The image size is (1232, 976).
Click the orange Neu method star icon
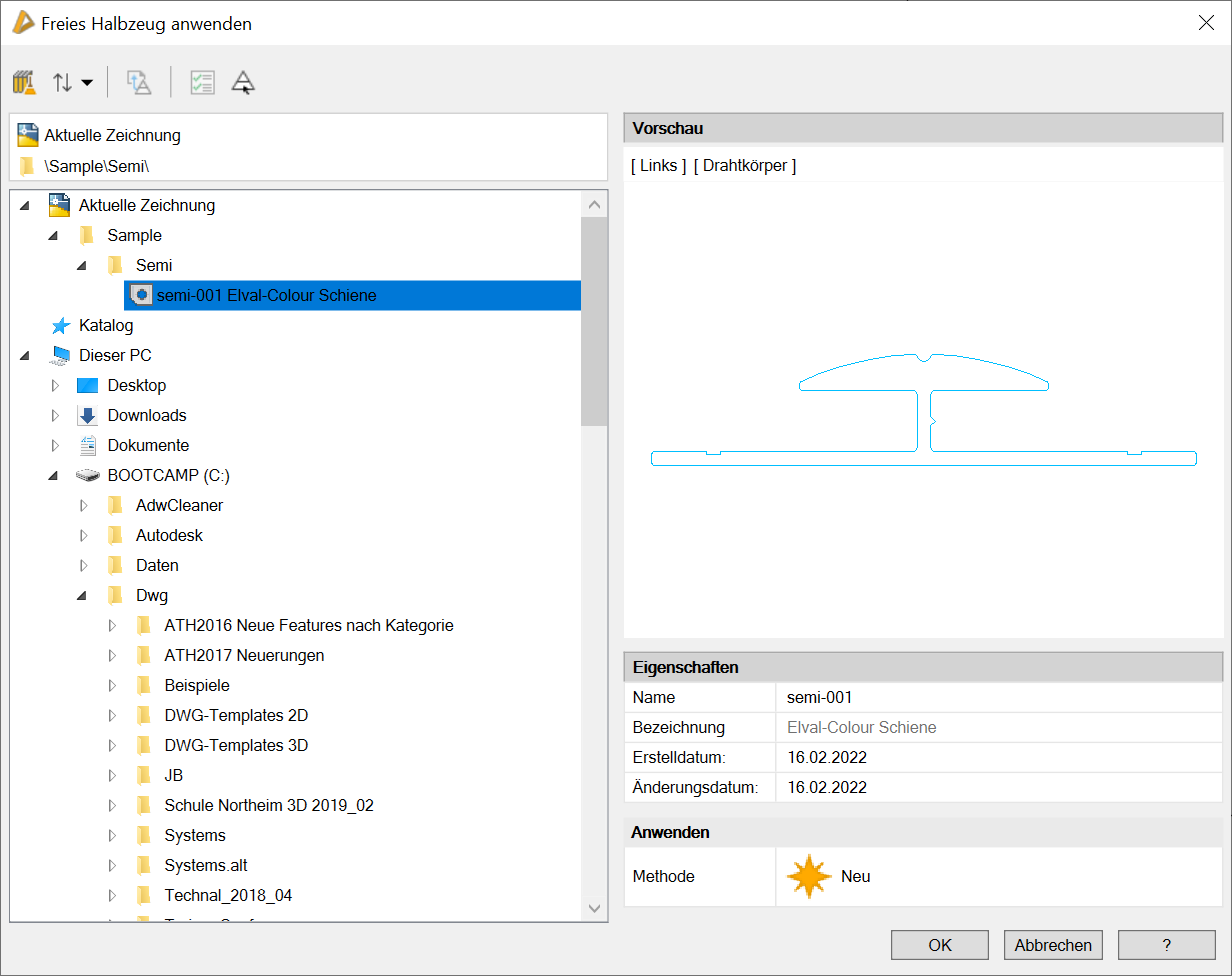pyautogui.click(x=808, y=877)
